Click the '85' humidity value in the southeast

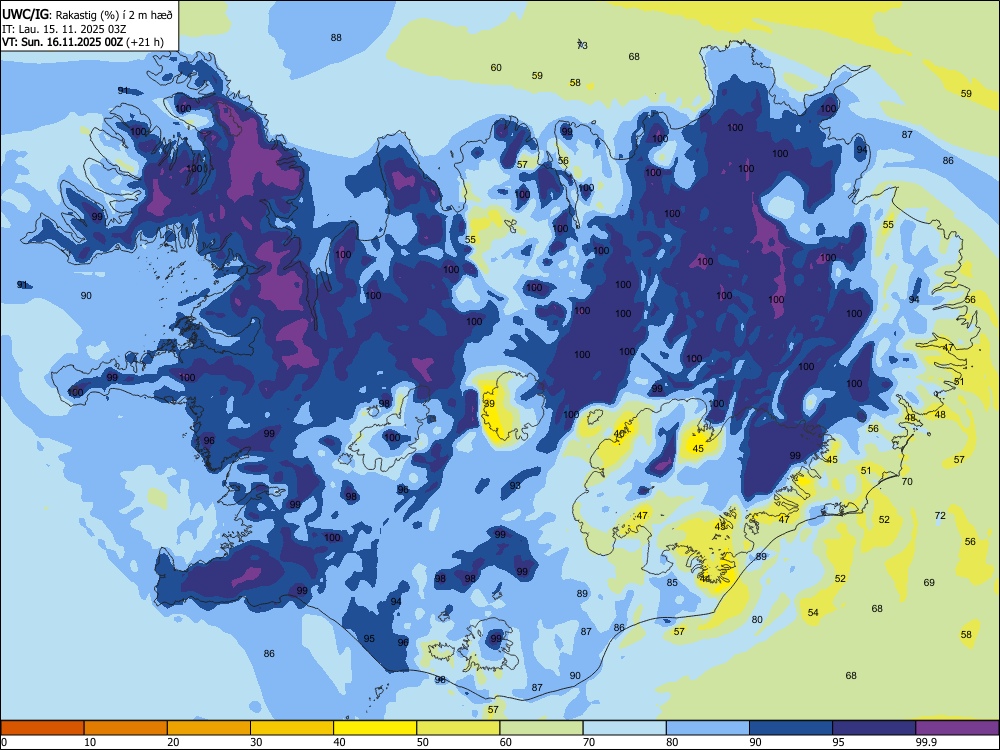(672, 582)
